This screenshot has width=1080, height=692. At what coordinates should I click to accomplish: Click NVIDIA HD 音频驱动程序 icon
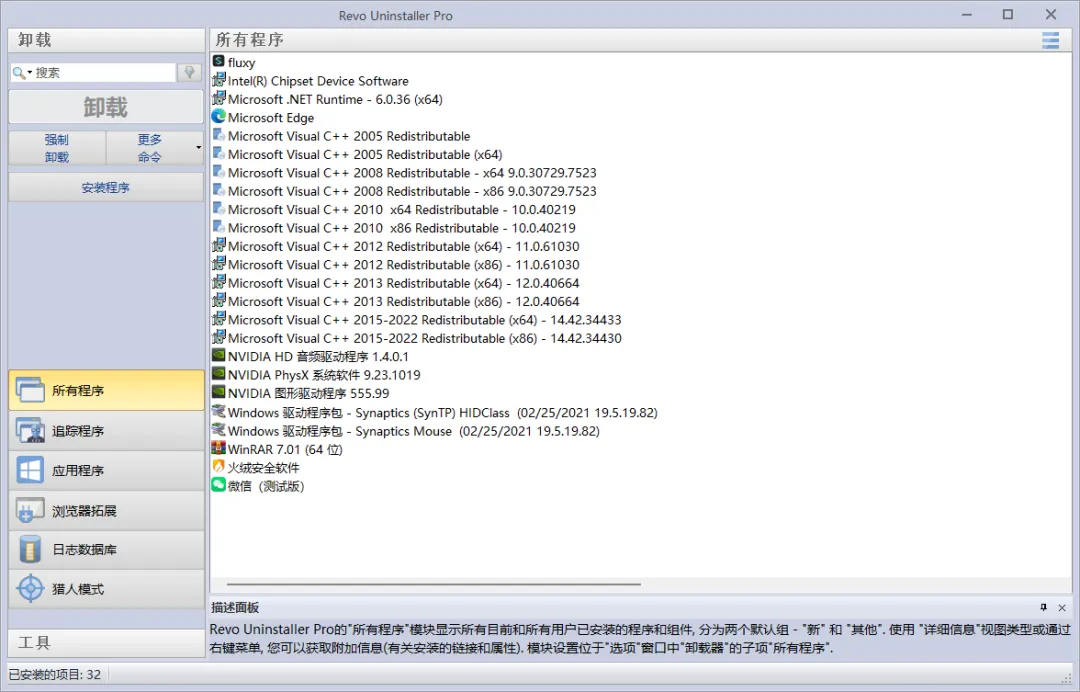pos(218,355)
